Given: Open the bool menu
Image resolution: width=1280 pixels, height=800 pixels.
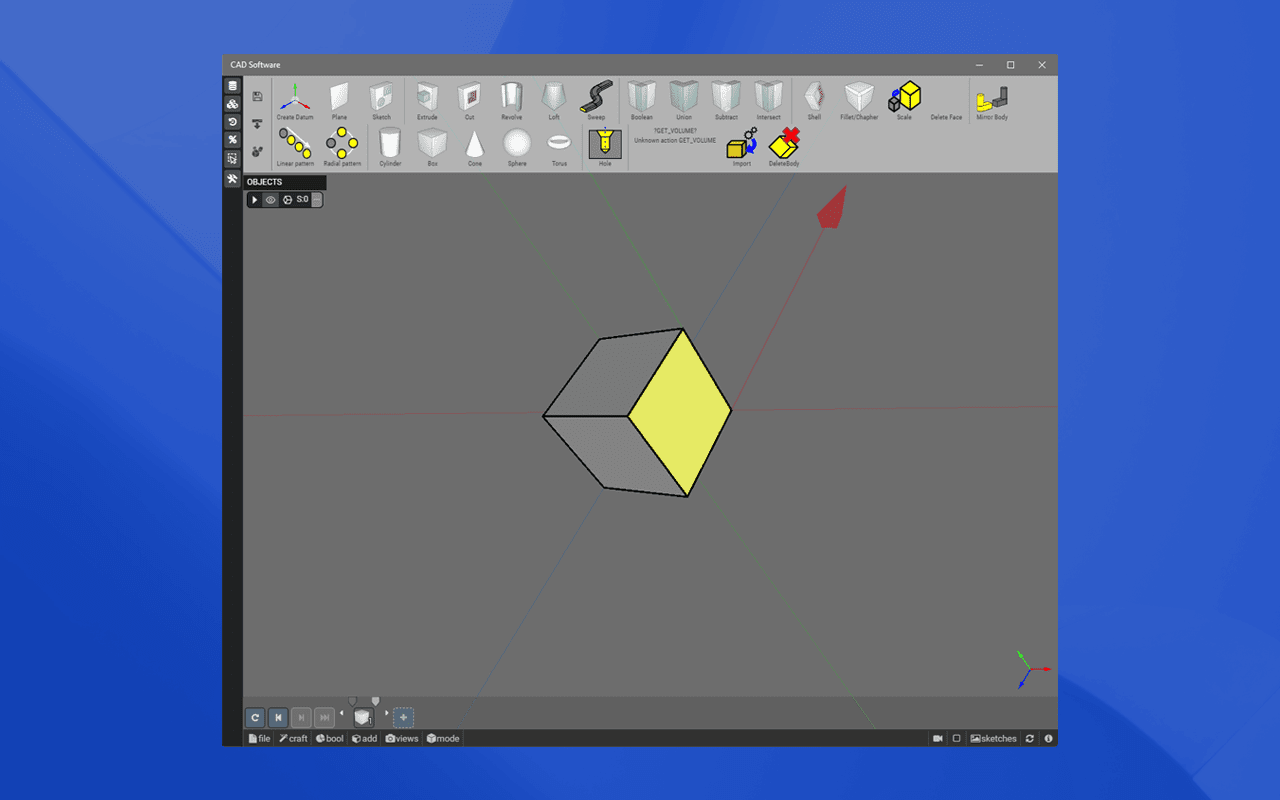Looking at the screenshot, I should click(330, 738).
